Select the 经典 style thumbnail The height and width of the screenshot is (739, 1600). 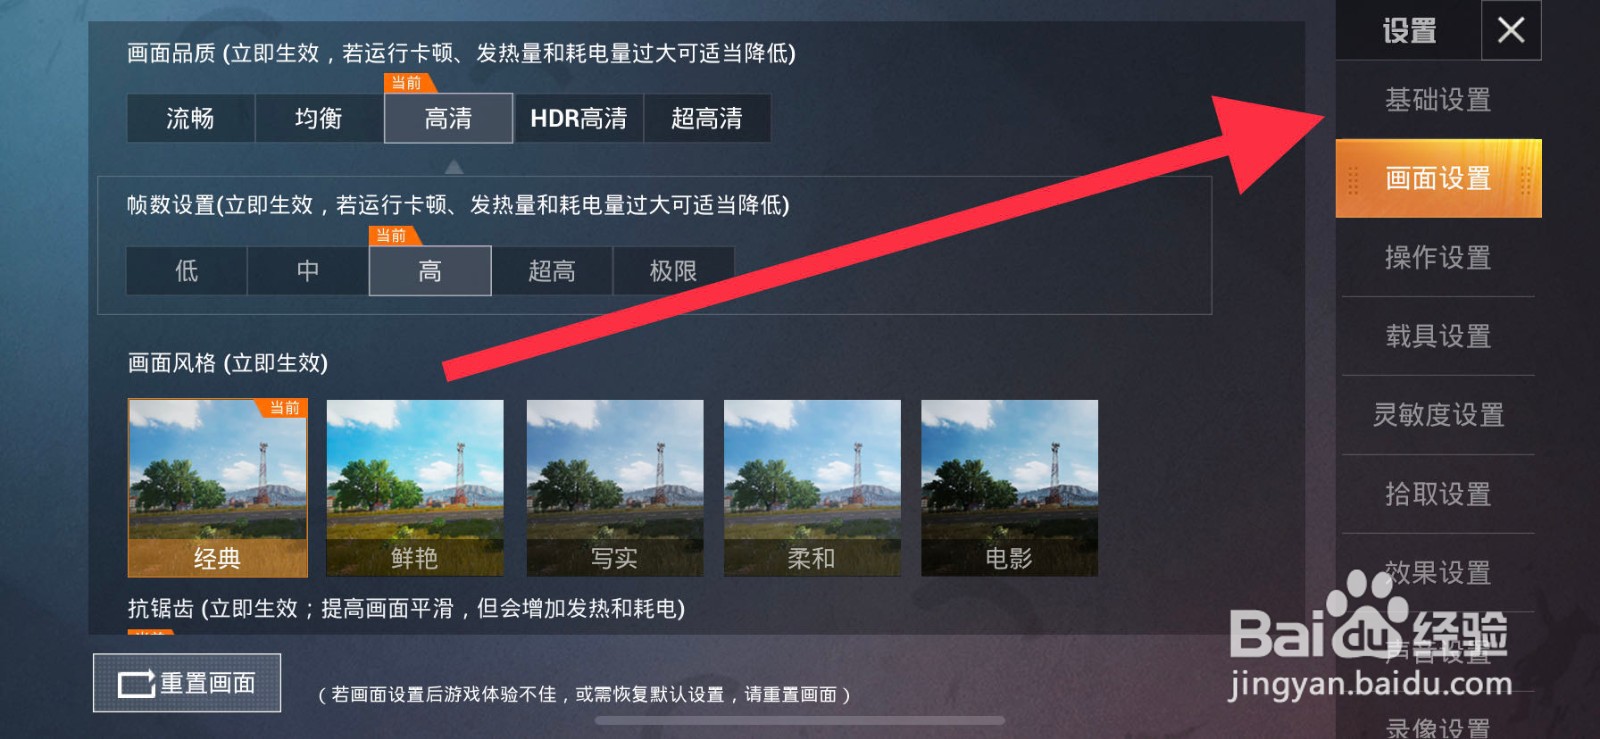(218, 488)
